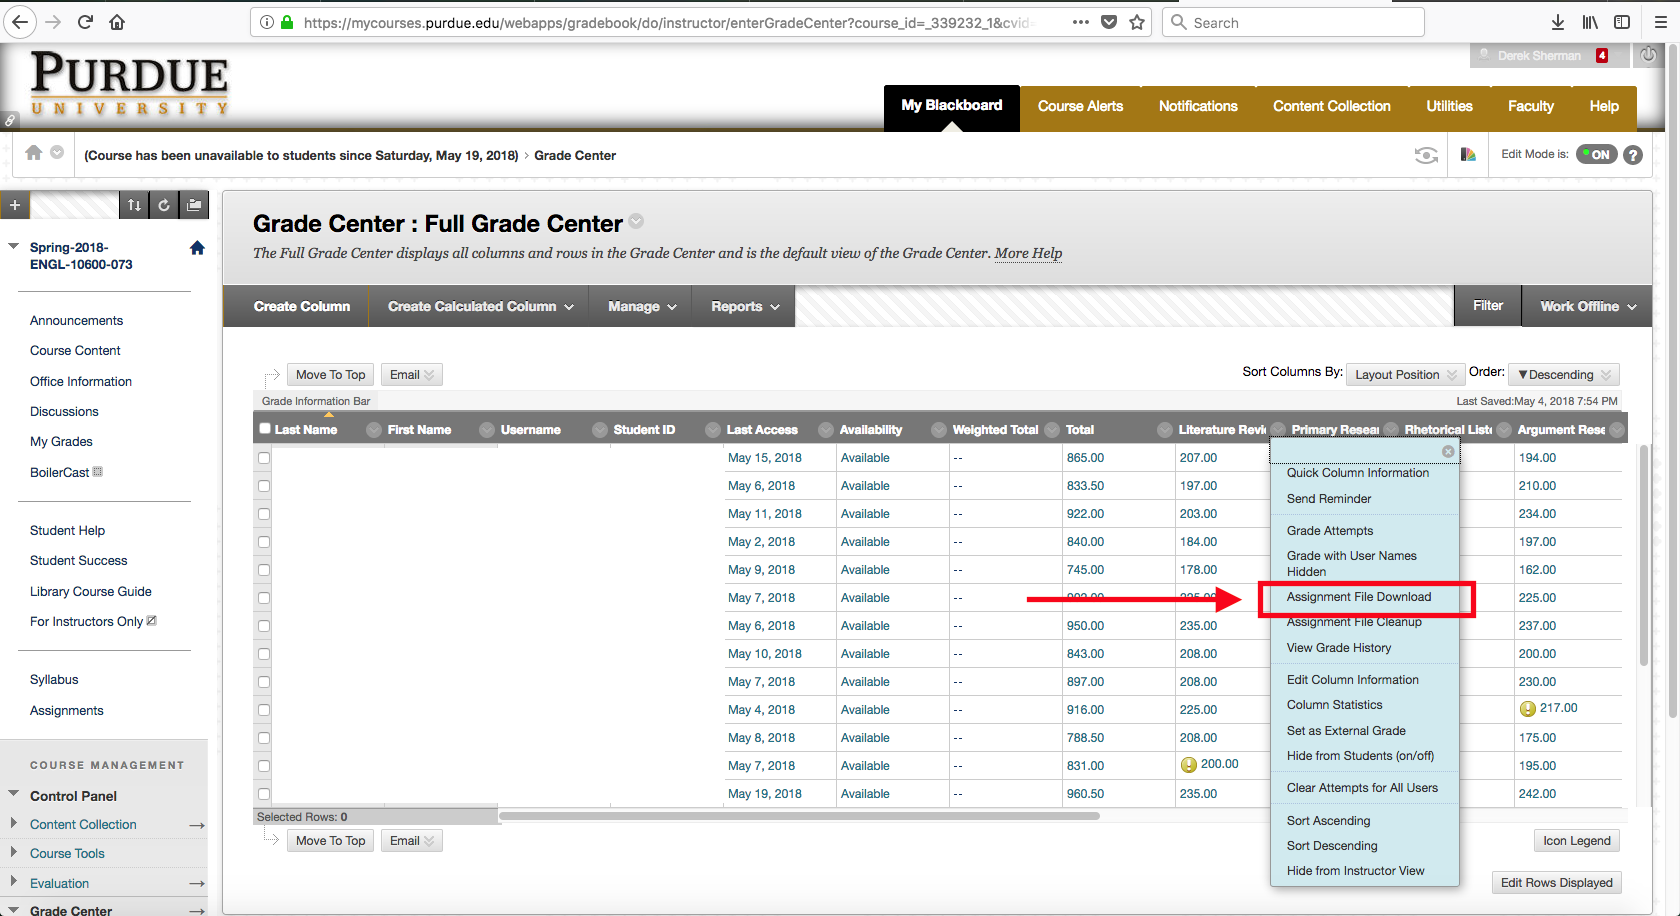Close the column context menu
1680x916 pixels.
click(x=1448, y=452)
